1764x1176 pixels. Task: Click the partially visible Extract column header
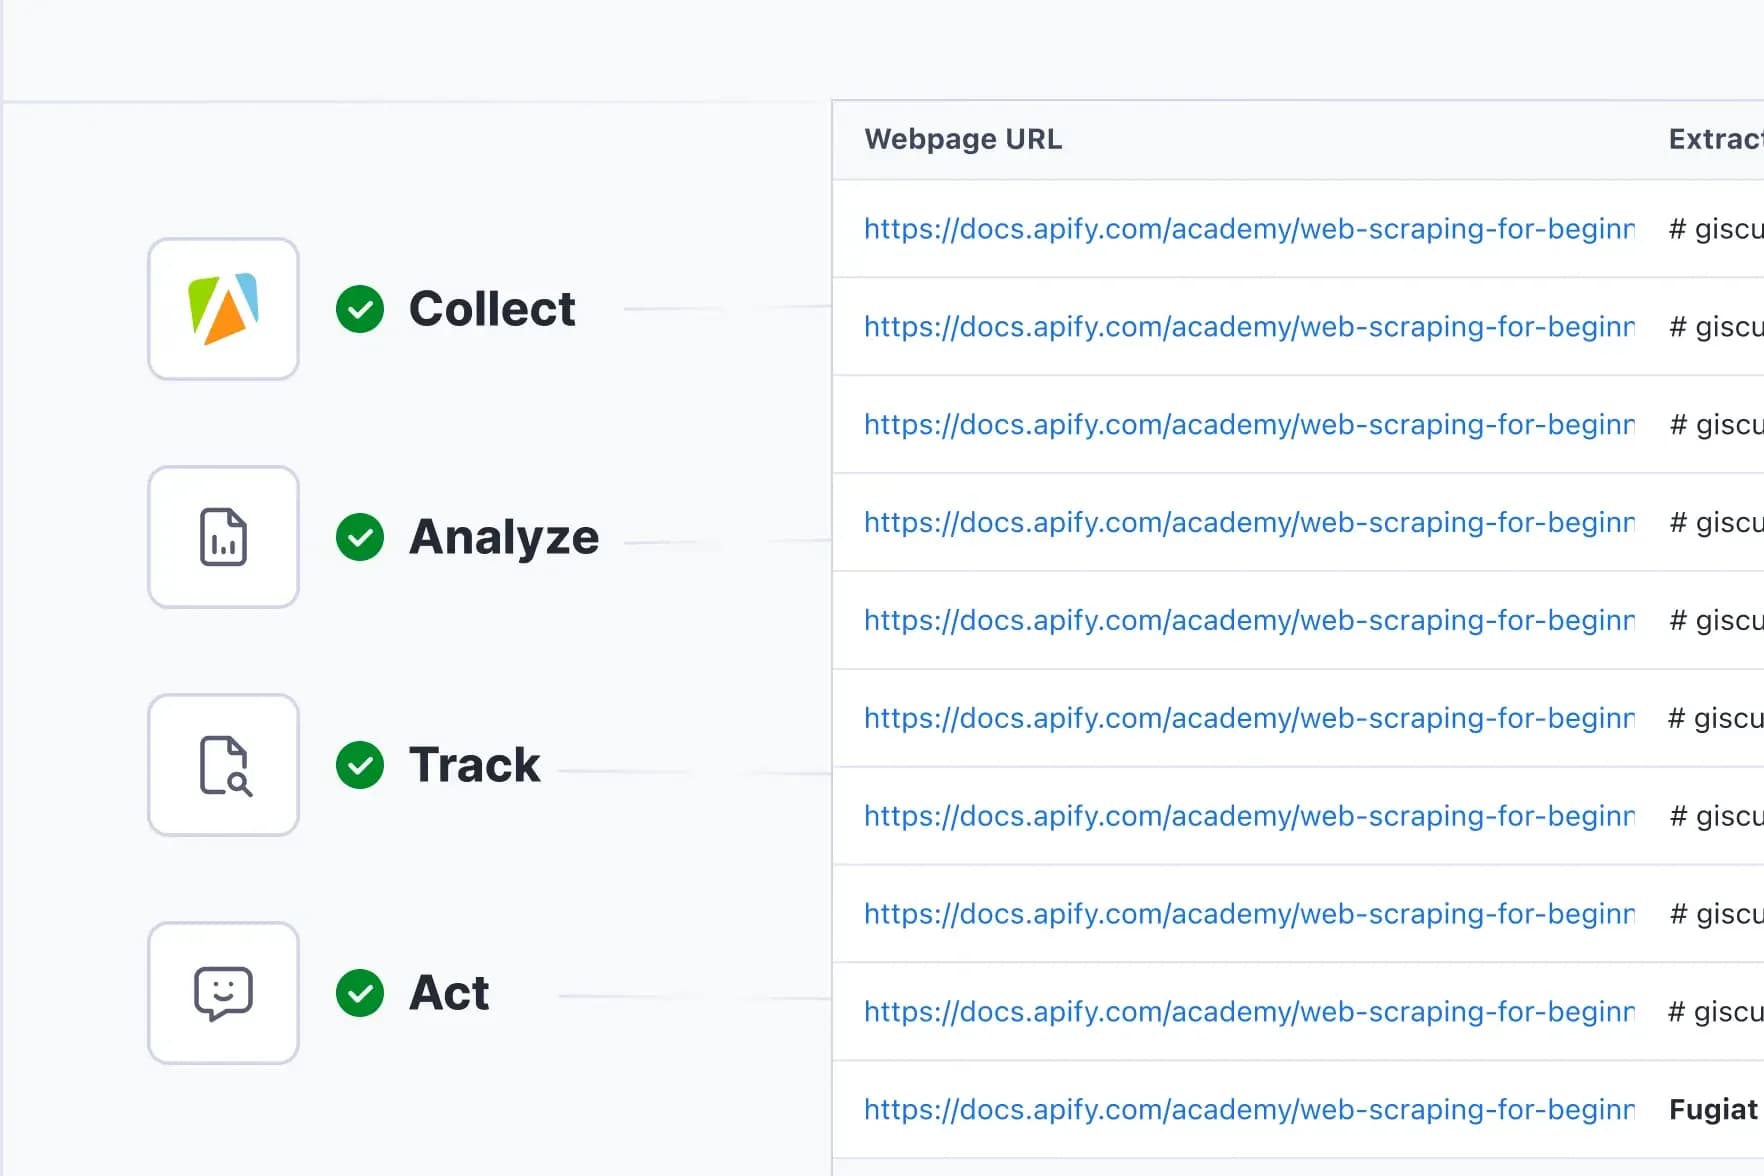point(1714,139)
